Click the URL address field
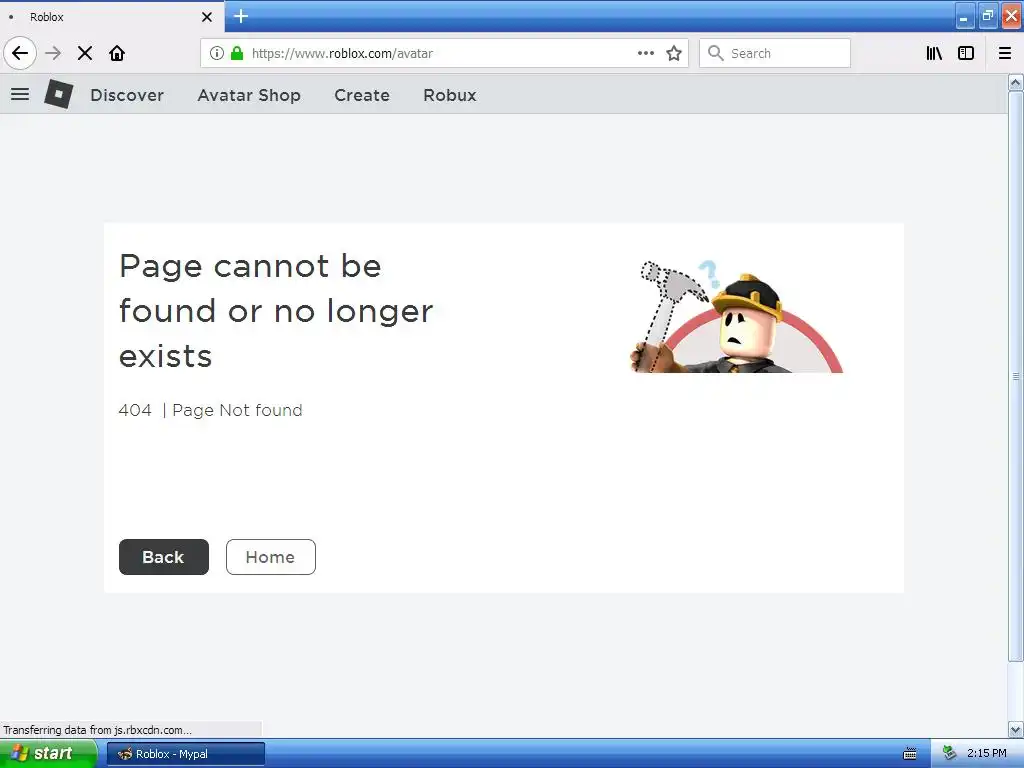The image size is (1024, 768). tap(444, 53)
